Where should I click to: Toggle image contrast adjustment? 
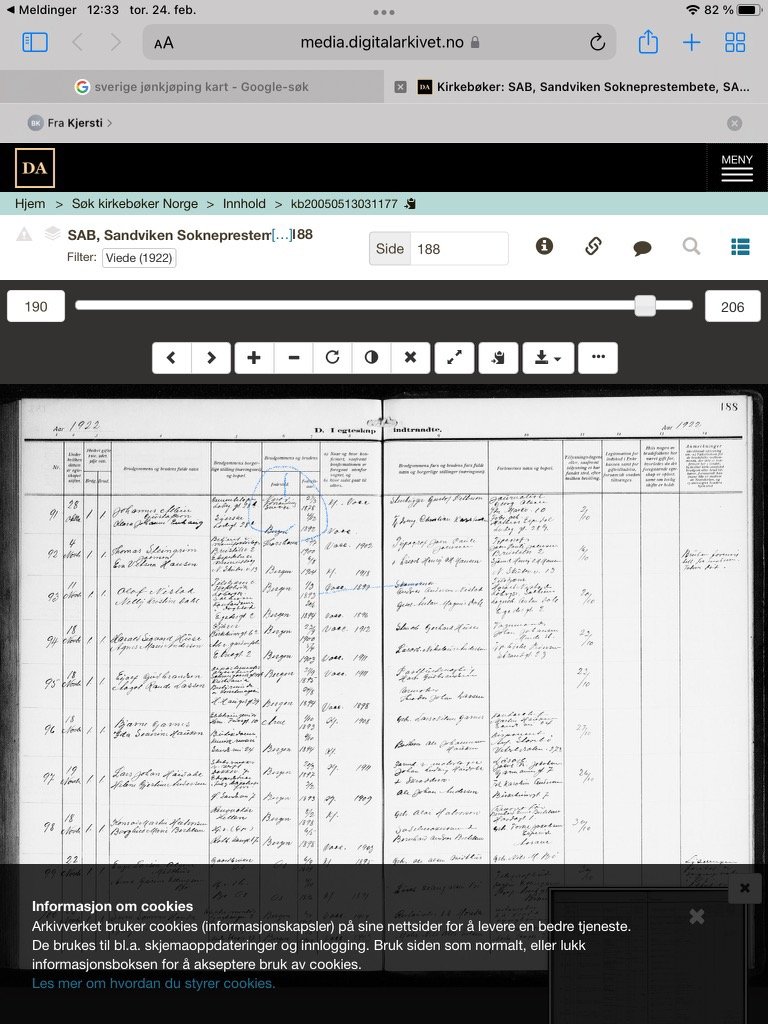[371, 358]
